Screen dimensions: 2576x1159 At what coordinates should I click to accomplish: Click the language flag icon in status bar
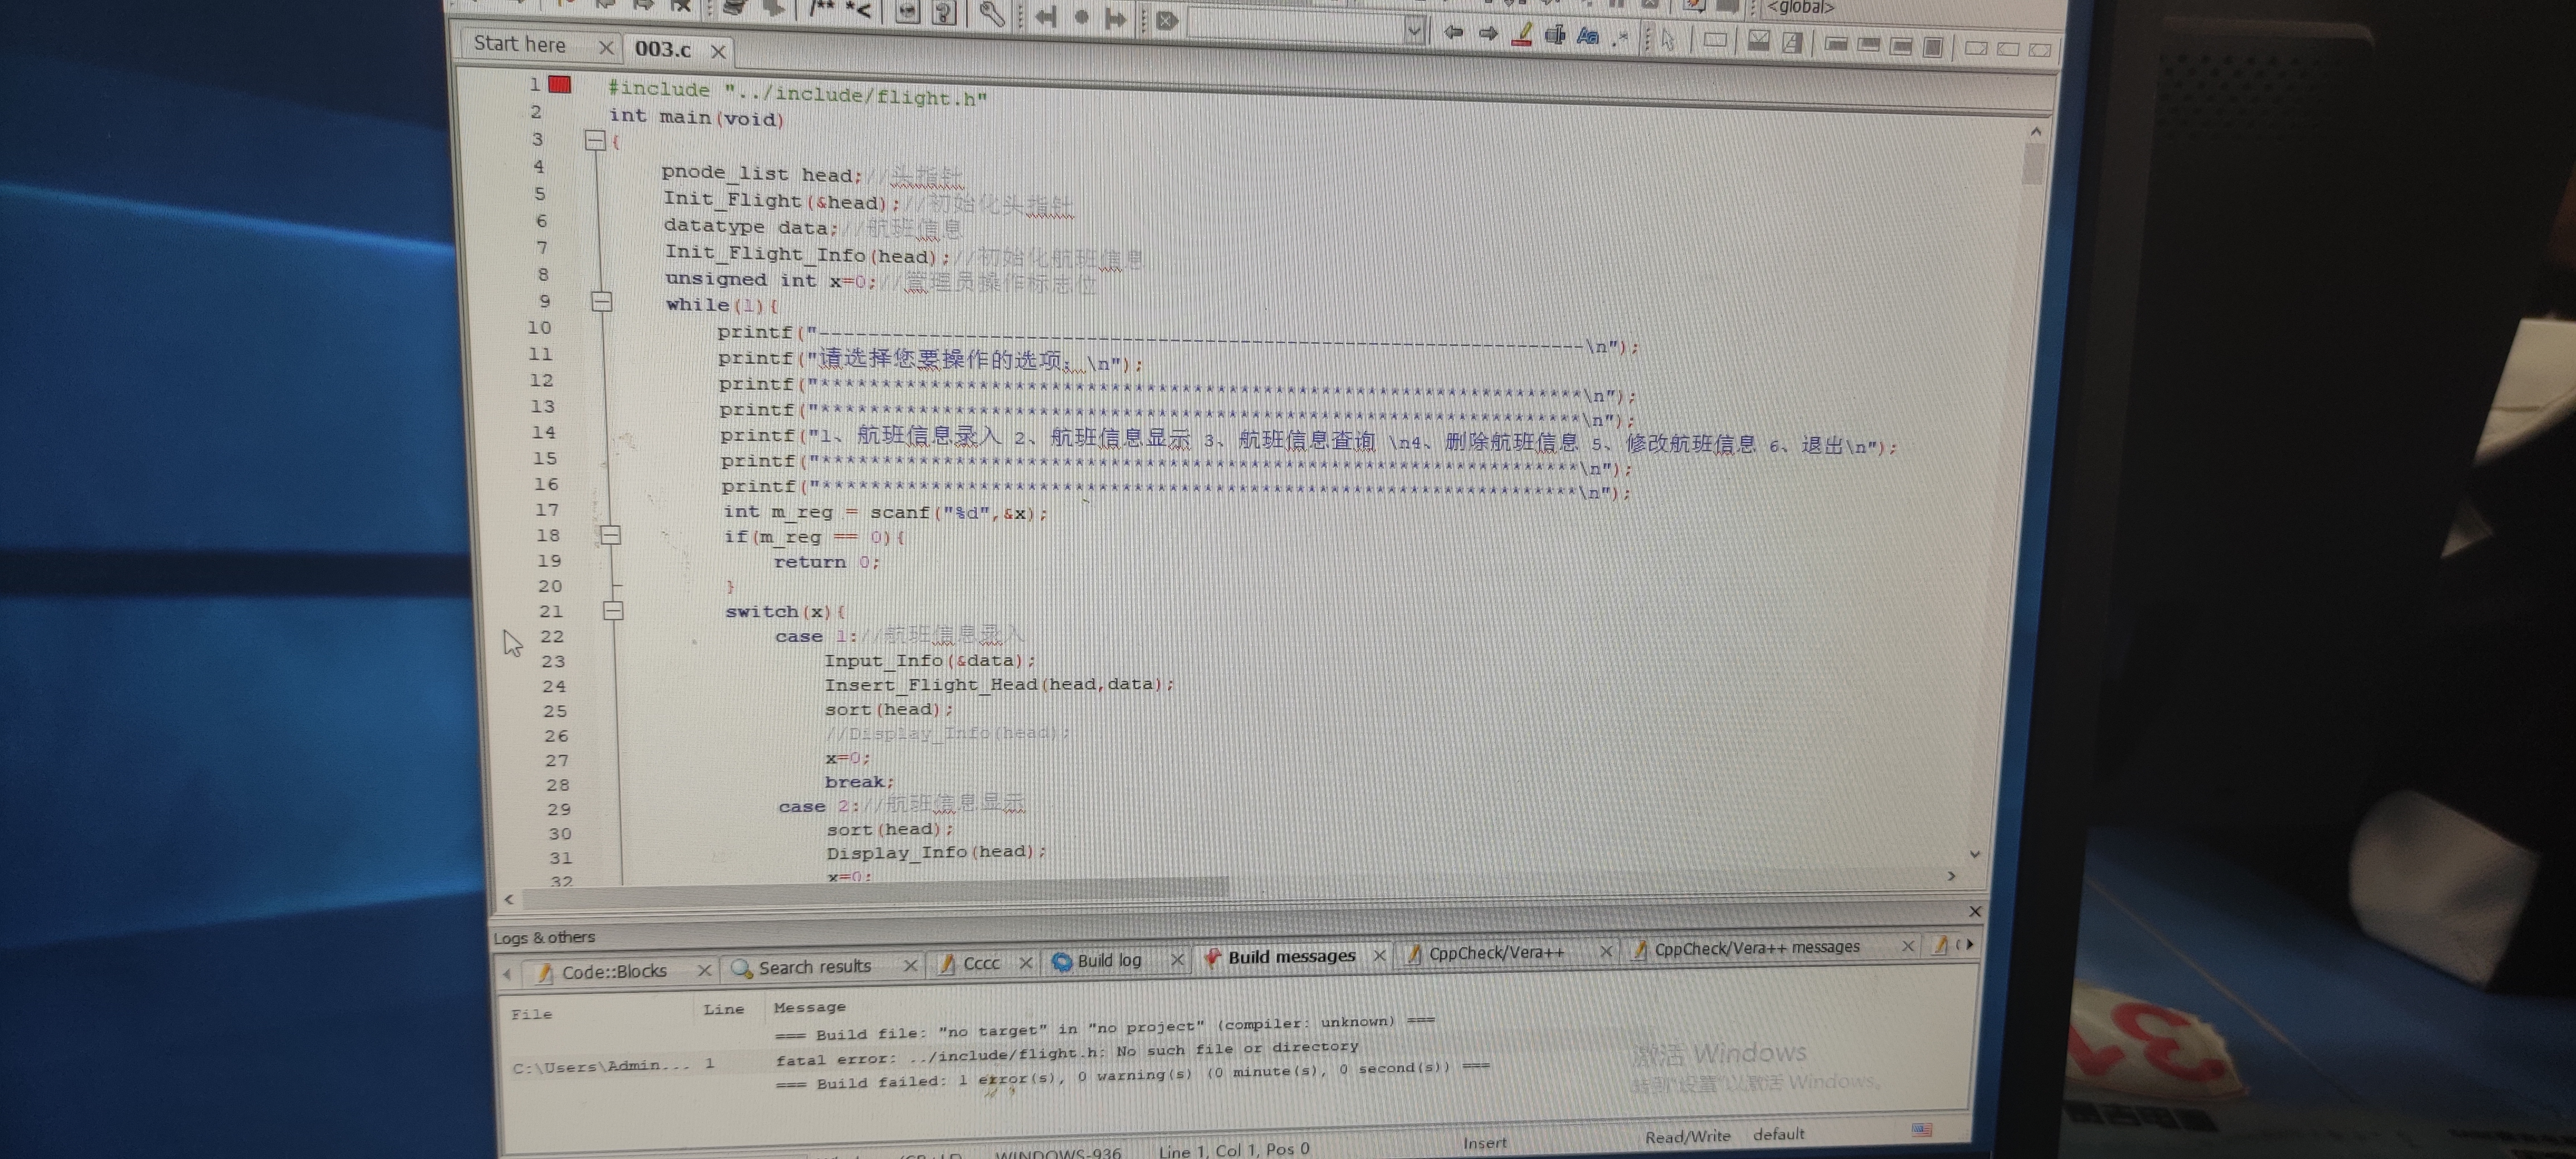1922,1130
